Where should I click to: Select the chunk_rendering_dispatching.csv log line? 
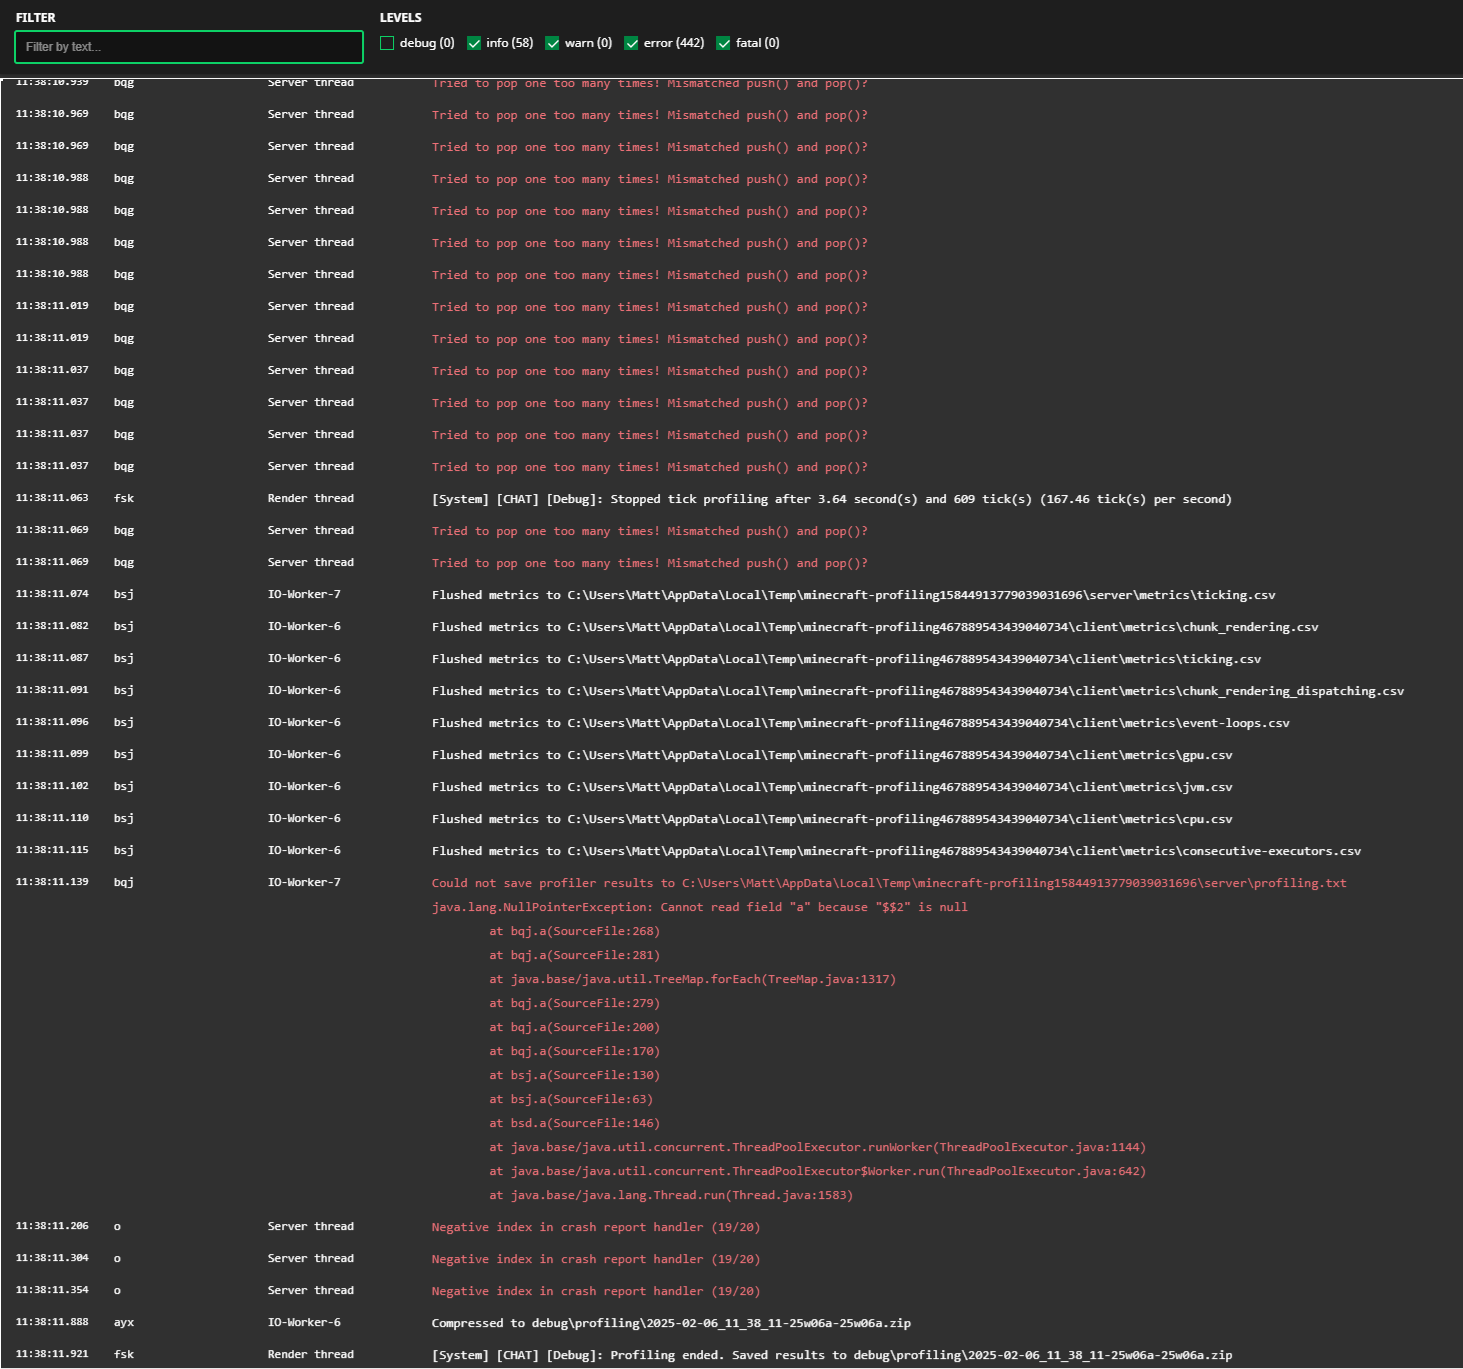tap(917, 691)
